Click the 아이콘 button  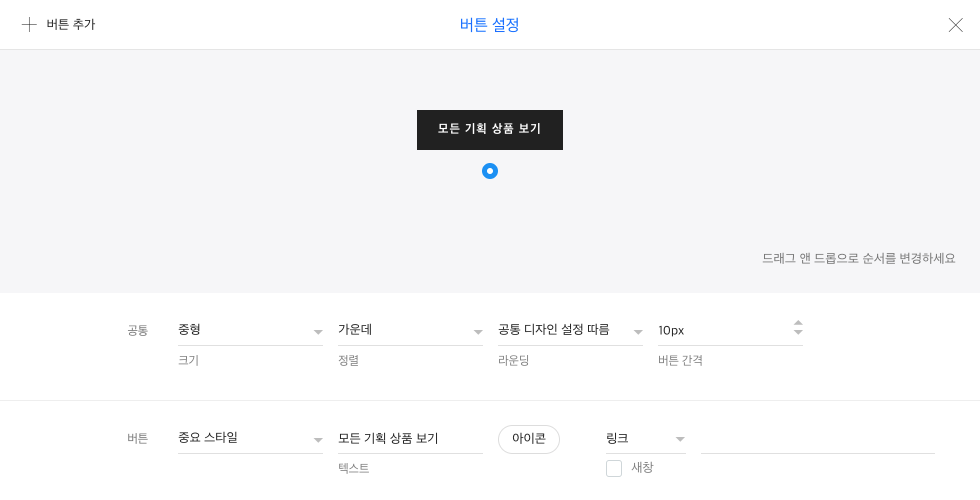coord(529,439)
